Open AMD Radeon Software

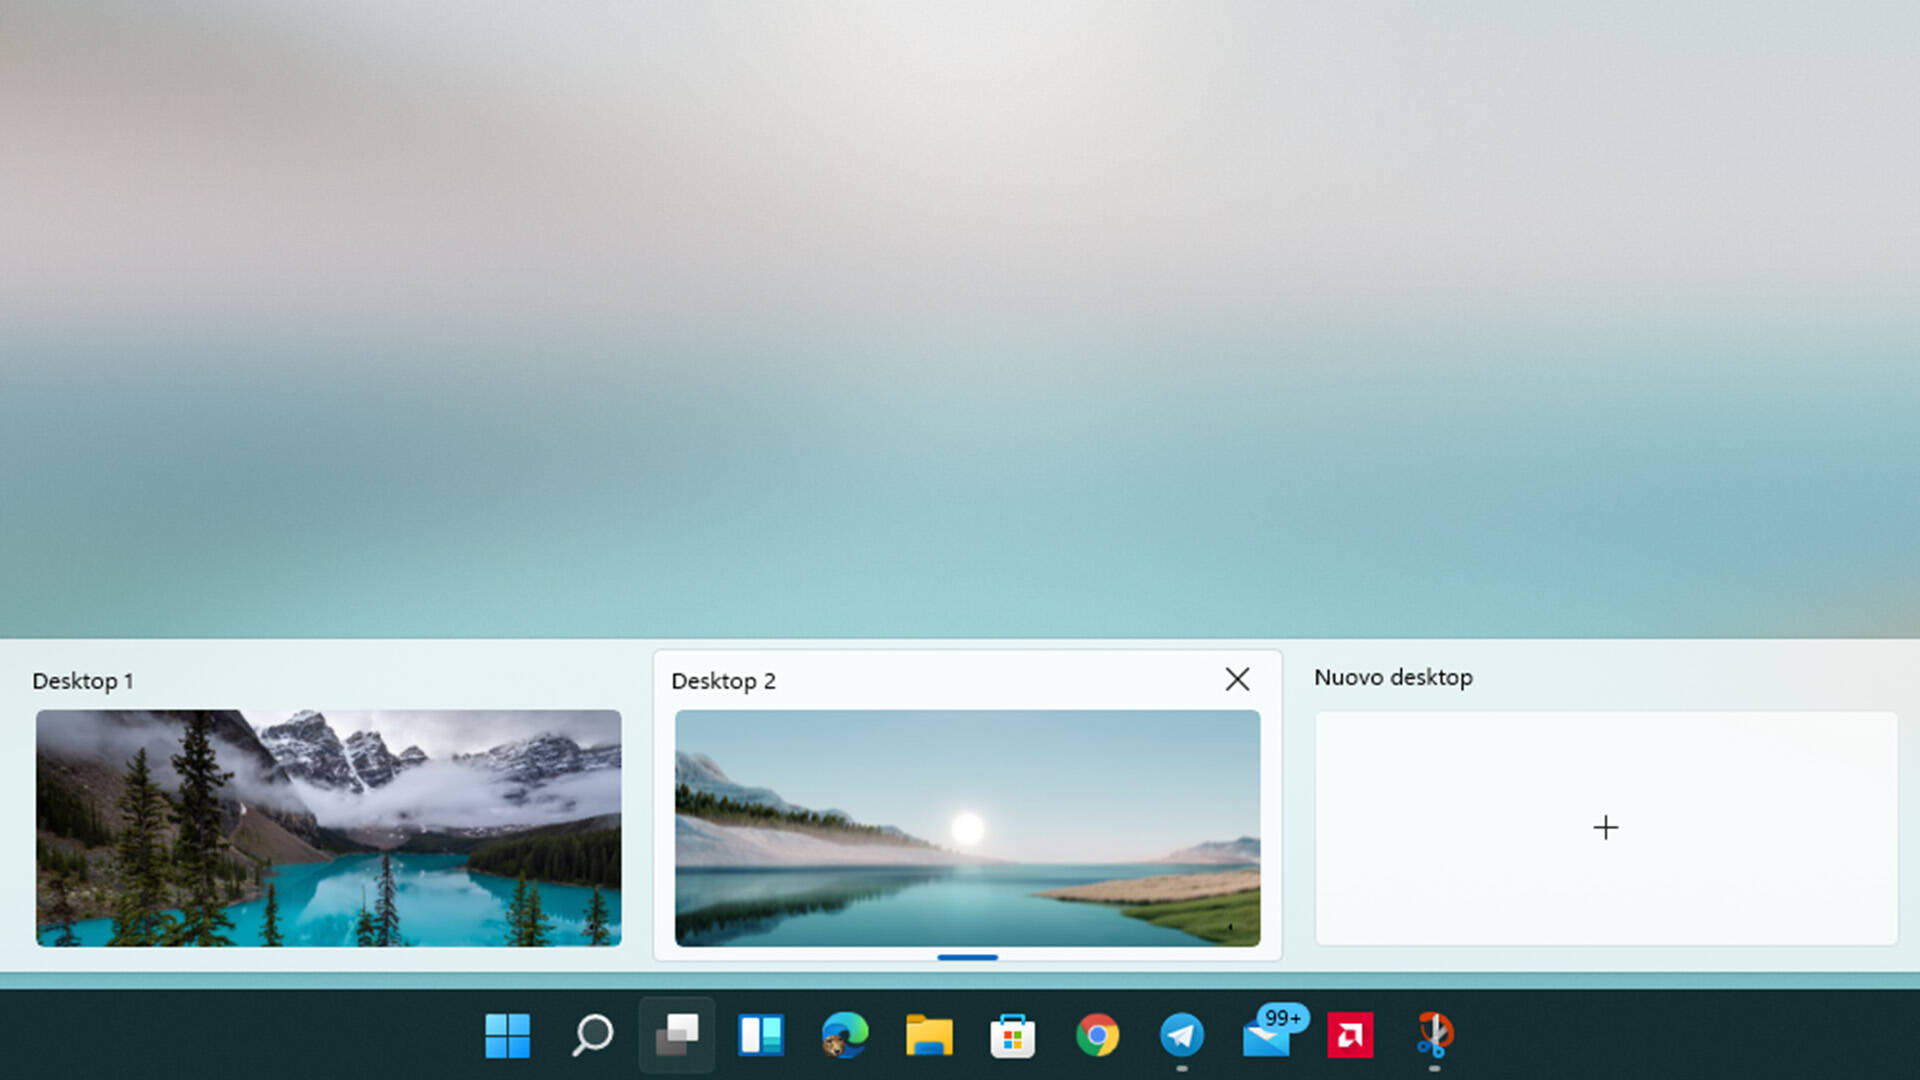1350,1037
